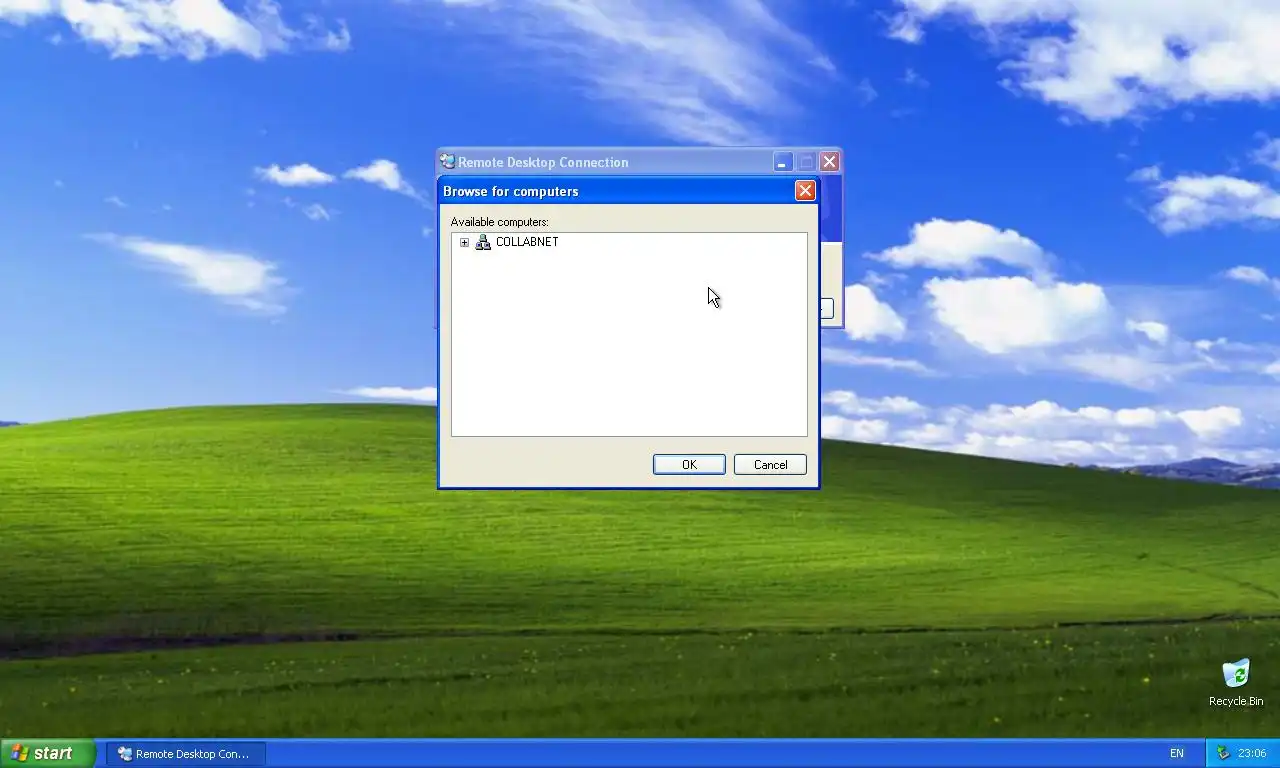Click the 23:06 taskbar clock
The height and width of the screenshot is (768, 1280).
(1252, 754)
